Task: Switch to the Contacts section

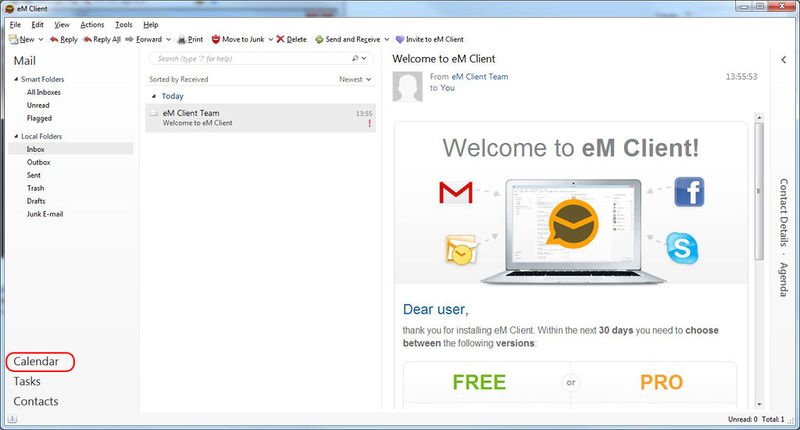Action: click(36, 401)
